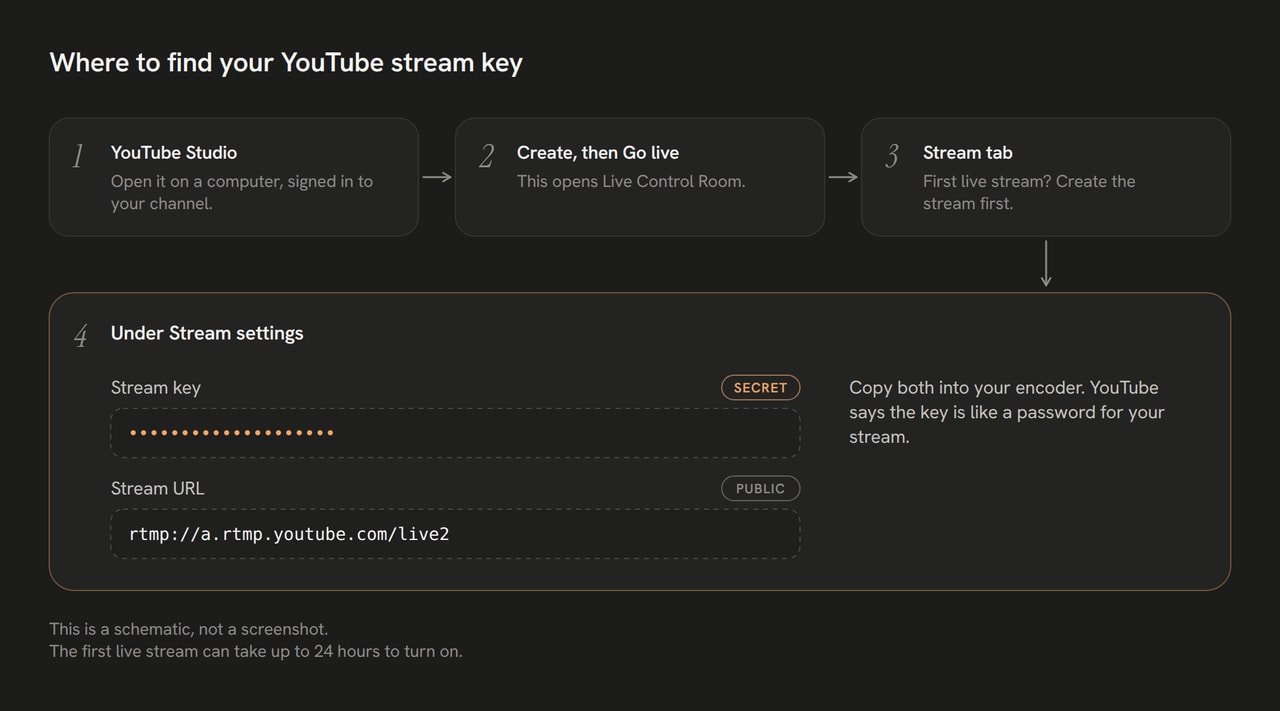This screenshot has height=711, width=1280.
Task: Select the Stream tab step card
Action: tap(1046, 177)
